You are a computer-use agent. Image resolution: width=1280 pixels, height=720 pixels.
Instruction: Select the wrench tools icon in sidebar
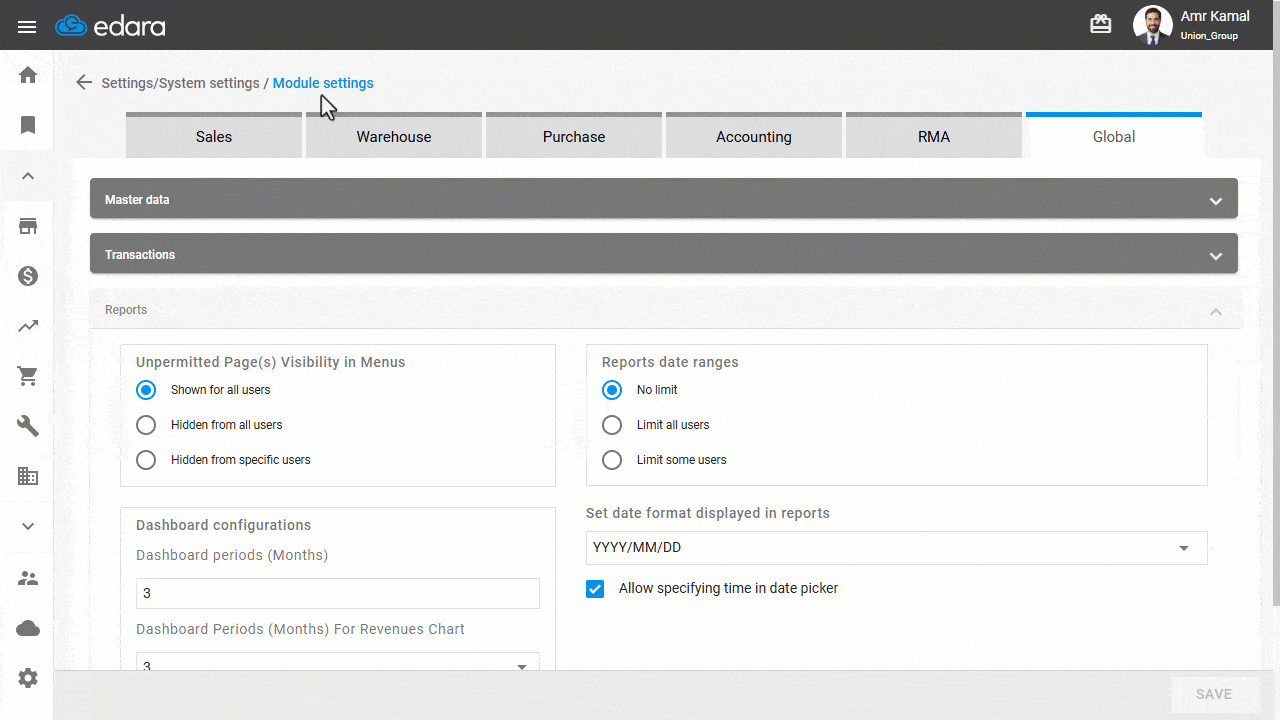coord(27,426)
